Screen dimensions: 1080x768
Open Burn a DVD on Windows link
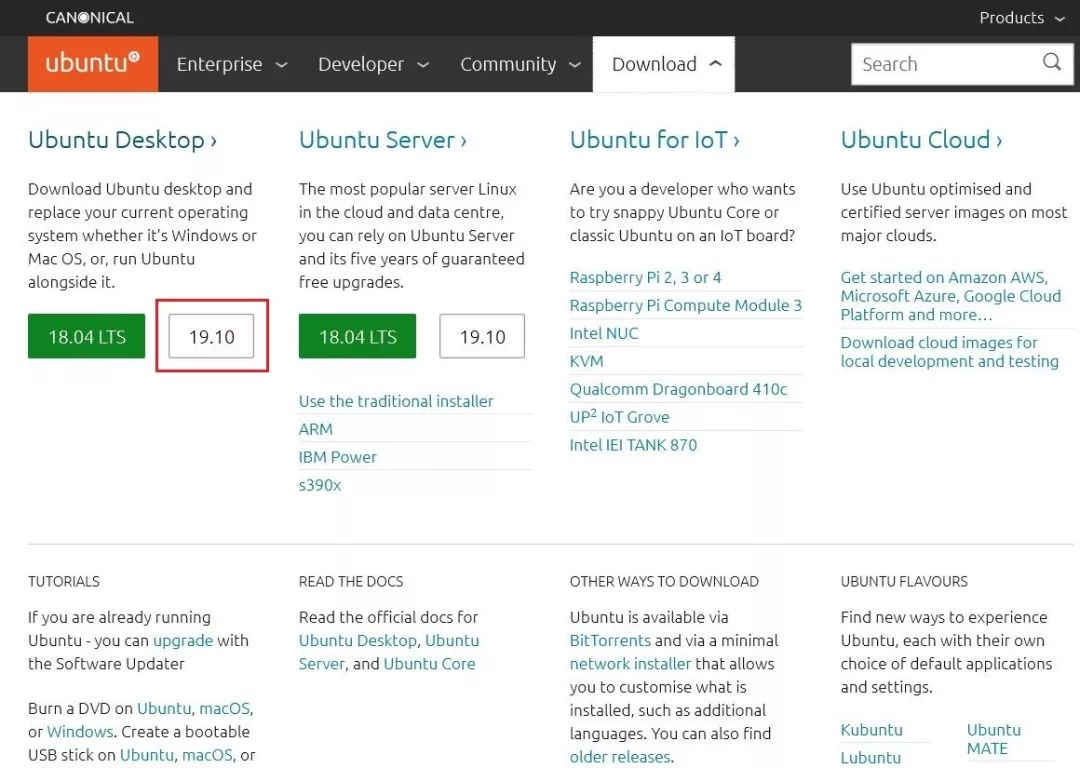80,731
